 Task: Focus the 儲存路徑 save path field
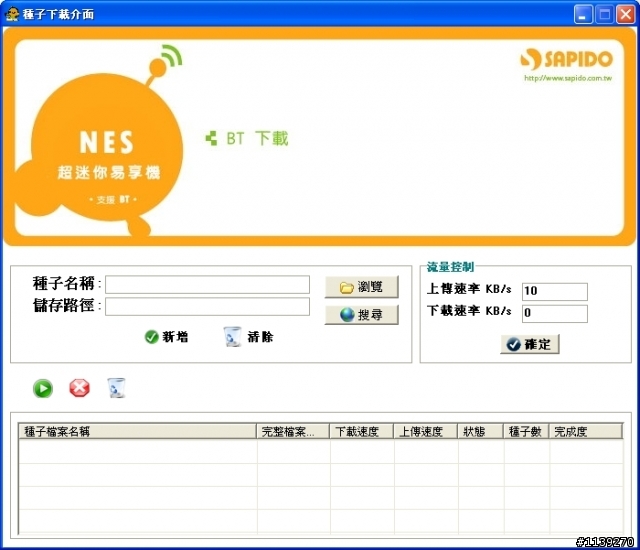click(207, 306)
